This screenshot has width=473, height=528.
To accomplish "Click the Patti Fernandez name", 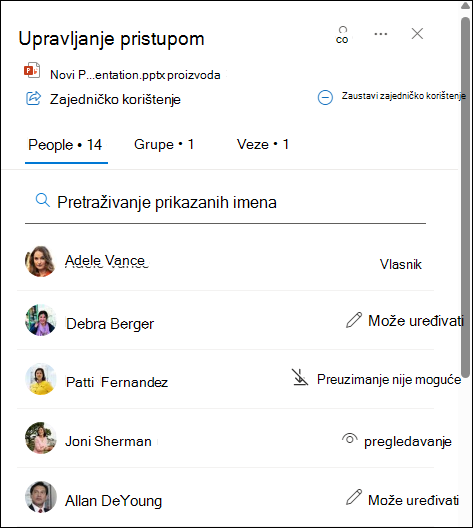I will tap(117, 383).
